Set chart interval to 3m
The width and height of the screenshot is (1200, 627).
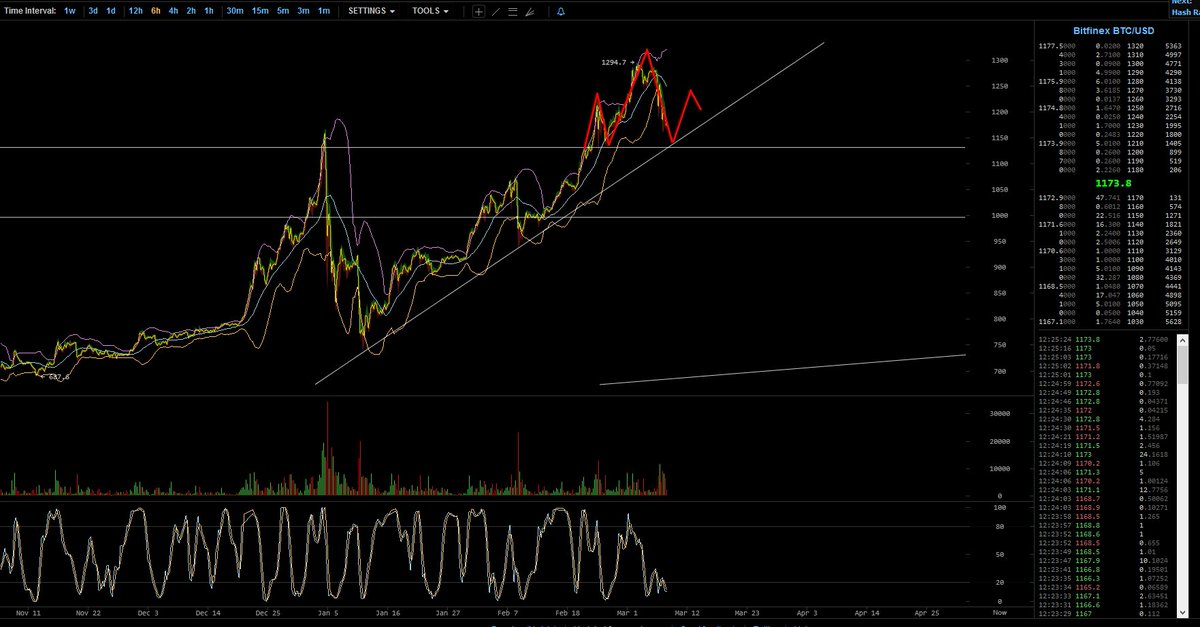303,11
